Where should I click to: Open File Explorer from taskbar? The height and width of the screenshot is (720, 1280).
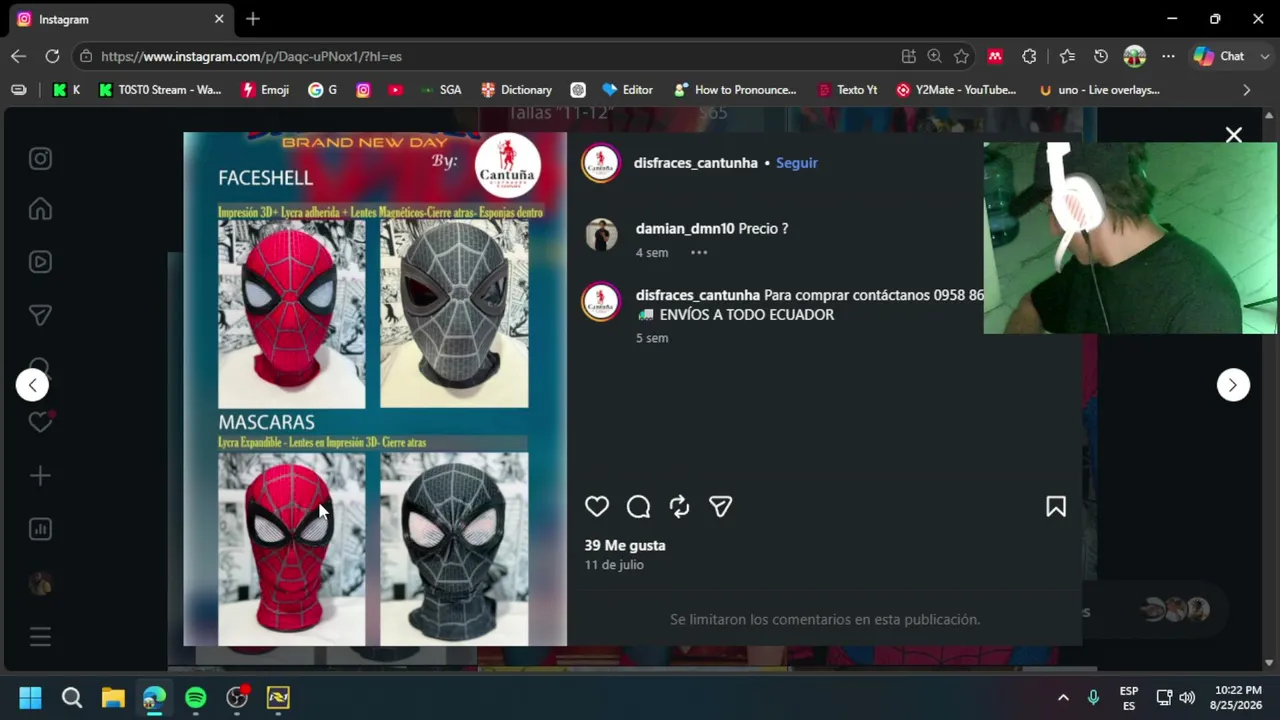tap(113, 697)
